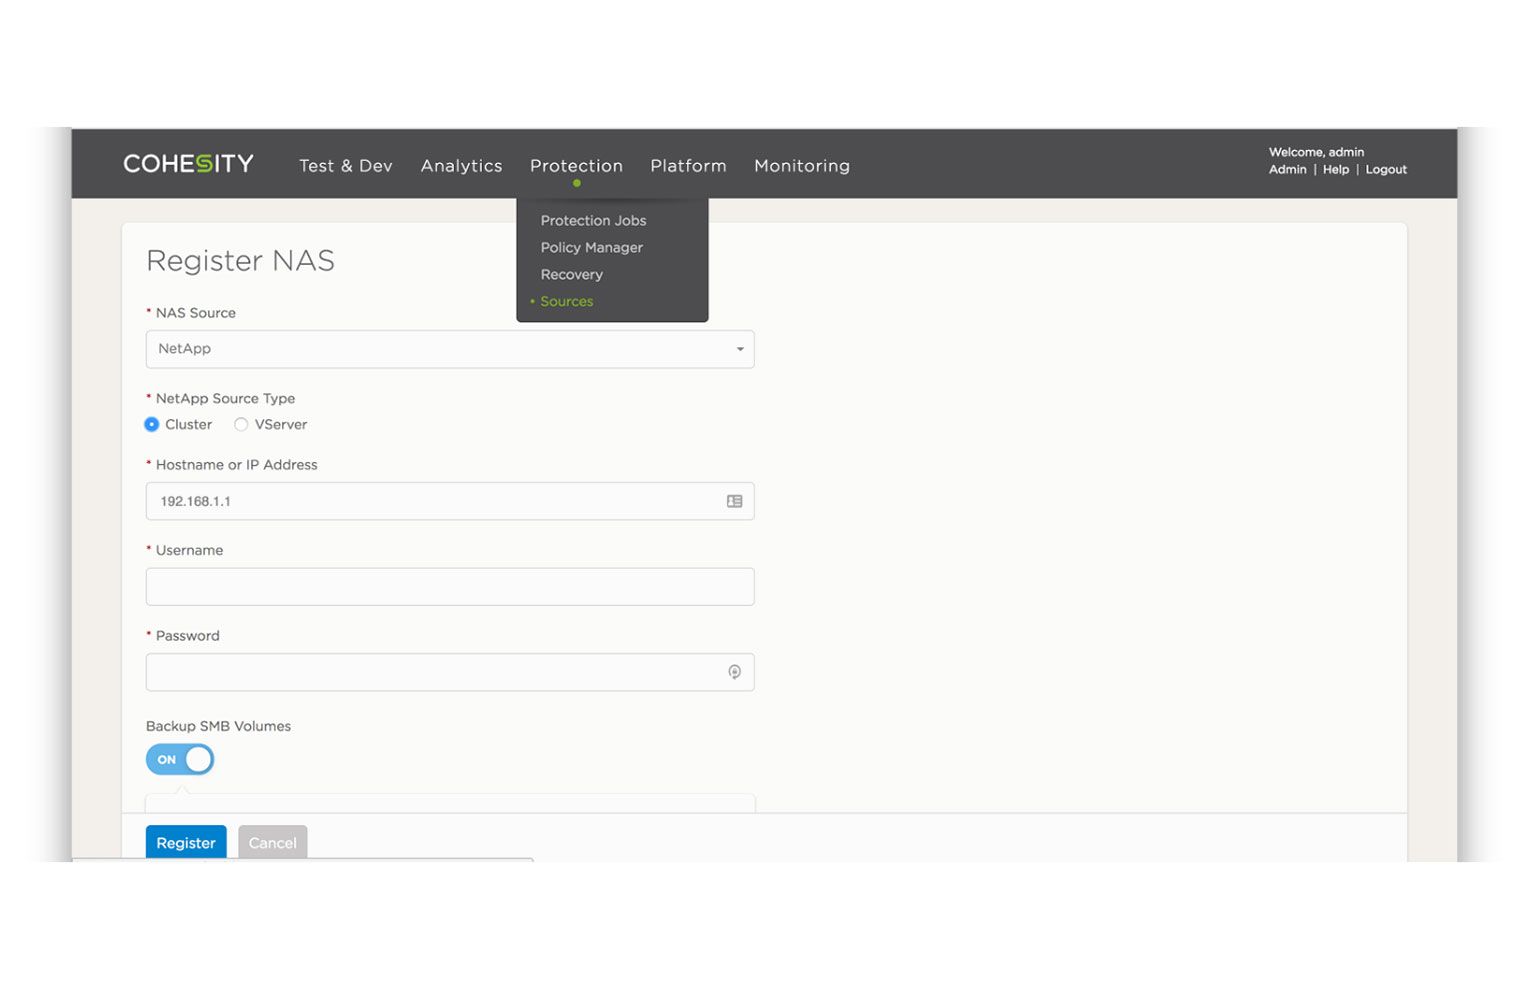Screen dimensions: 1535x1000
Task: Open the Monitoring menu
Action: click(801, 166)
